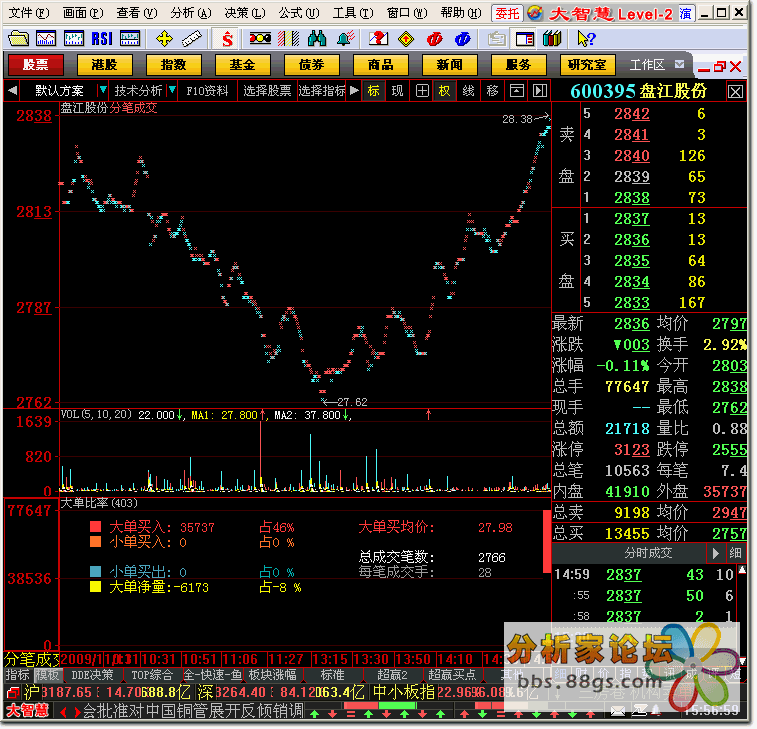Open the 文件(F) menu
This screenshot has height=729, width=757.
(x=28, y=13)
